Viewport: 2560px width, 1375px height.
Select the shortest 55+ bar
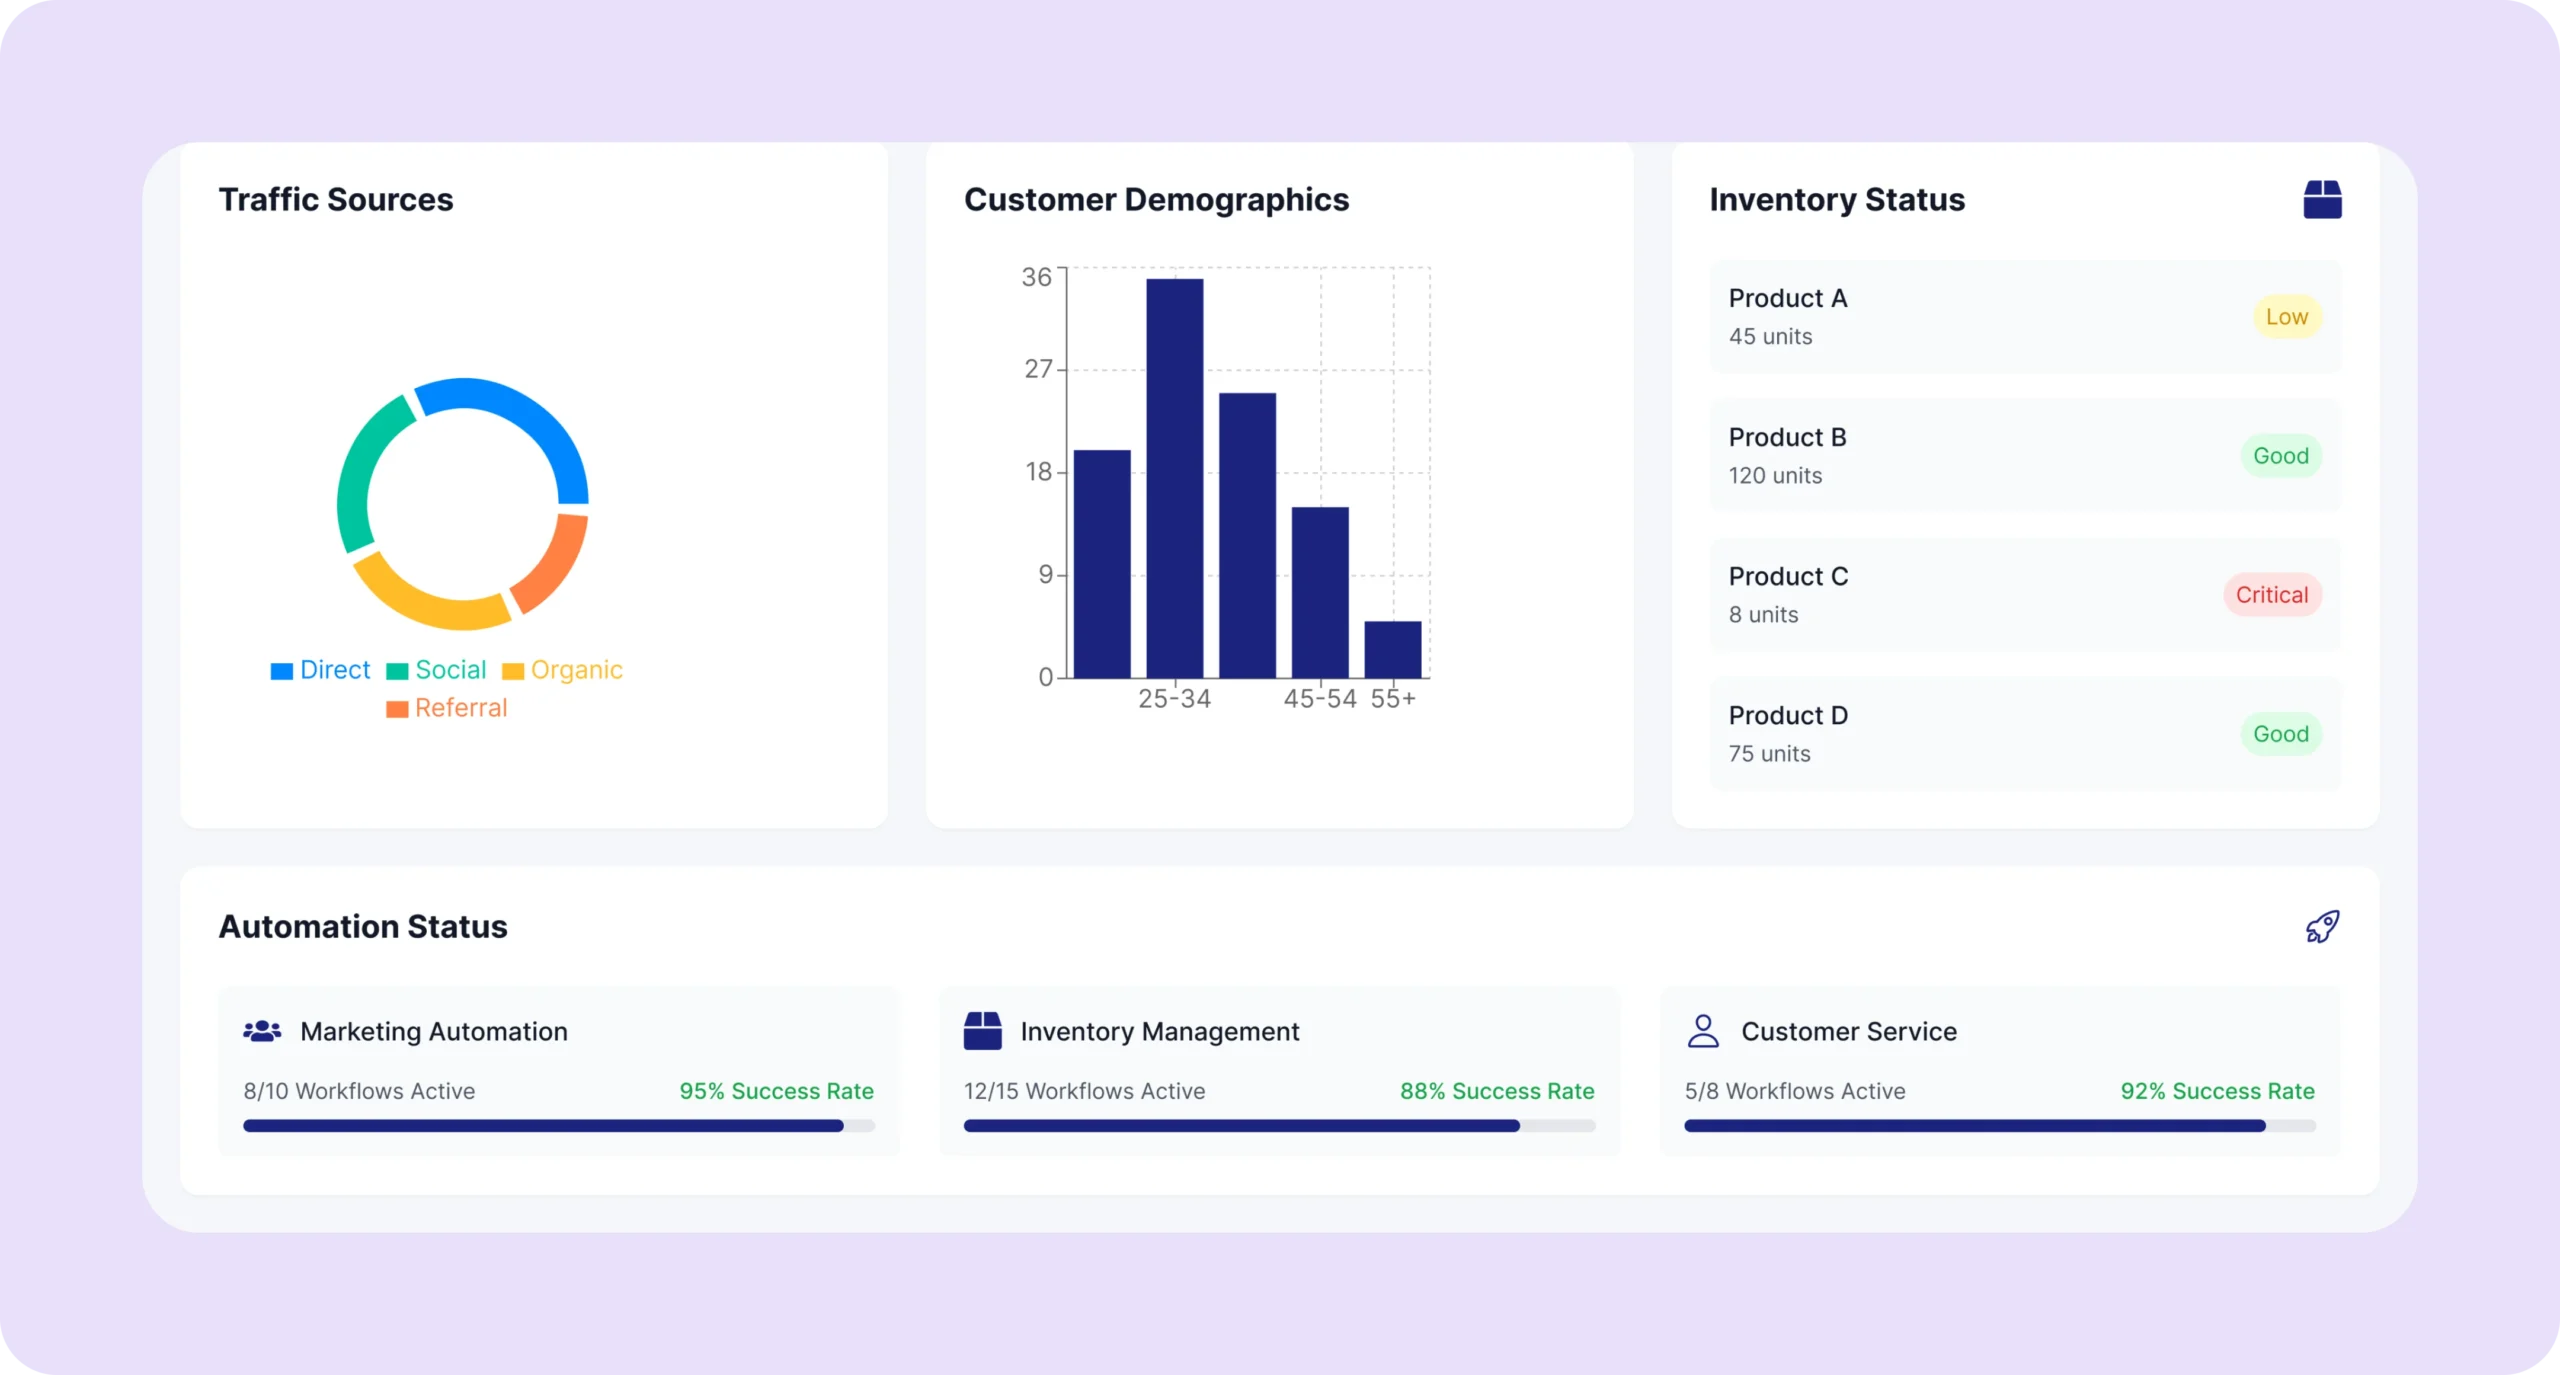1392,649
